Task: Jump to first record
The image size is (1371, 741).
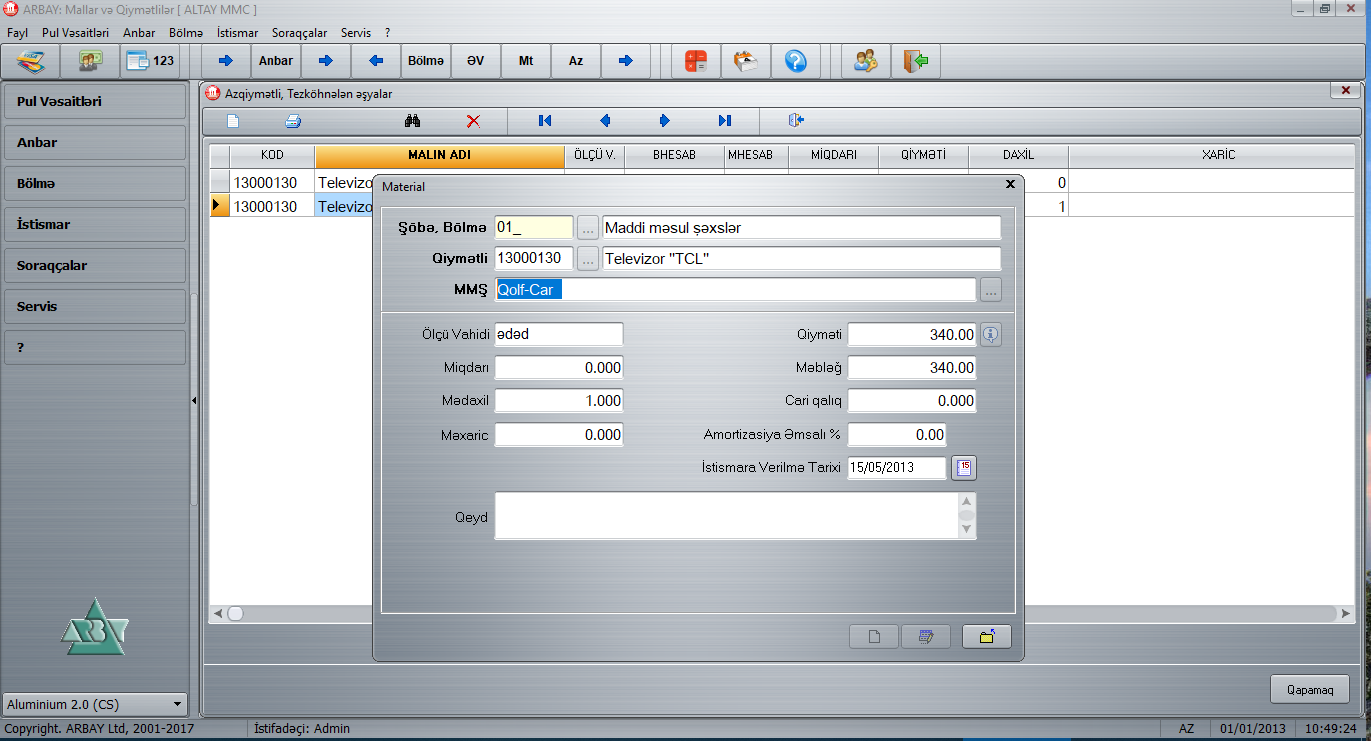Action: 545,121
